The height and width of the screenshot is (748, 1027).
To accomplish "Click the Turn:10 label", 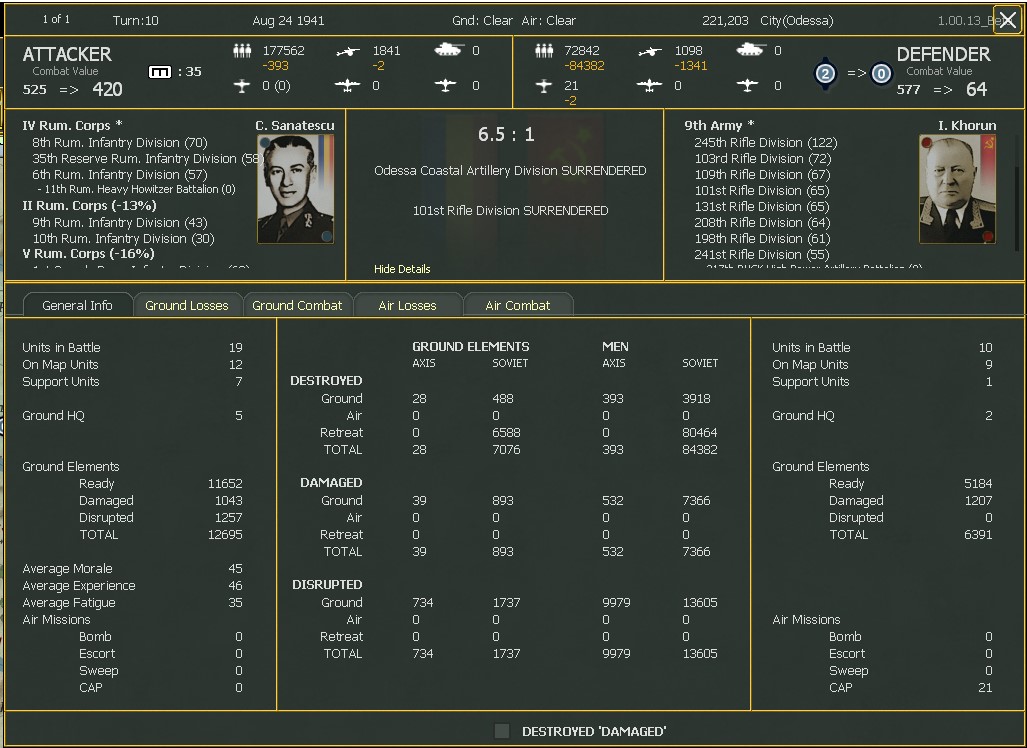I will coord(136,20).
